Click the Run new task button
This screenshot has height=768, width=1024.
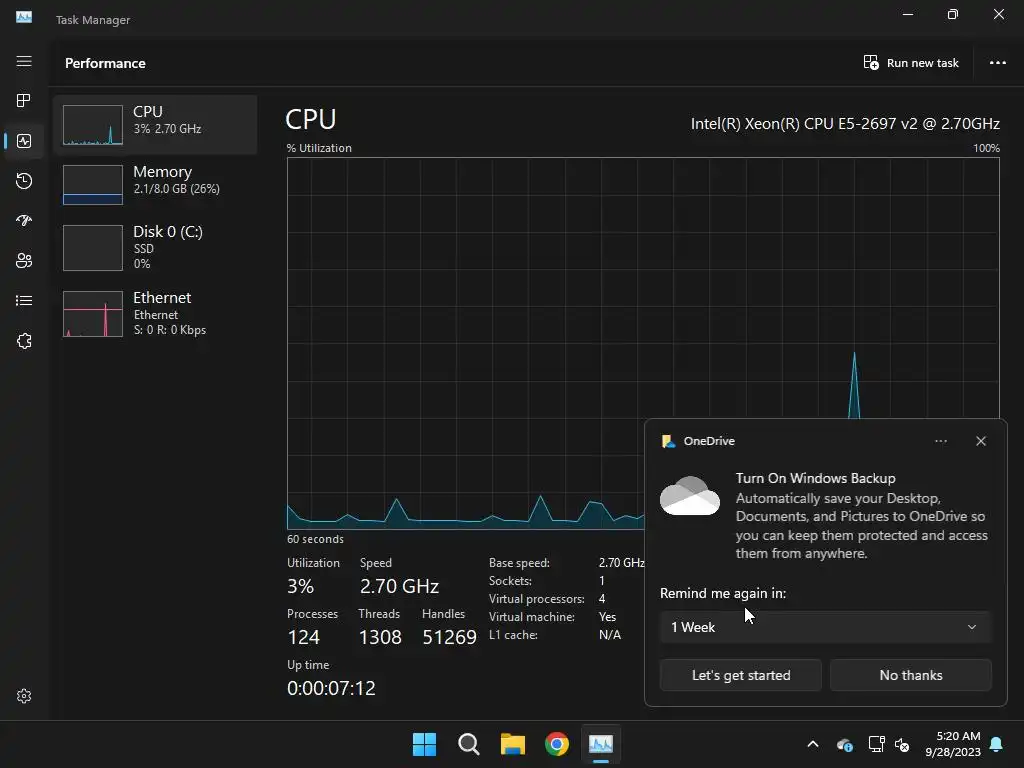tap(911, 63)
